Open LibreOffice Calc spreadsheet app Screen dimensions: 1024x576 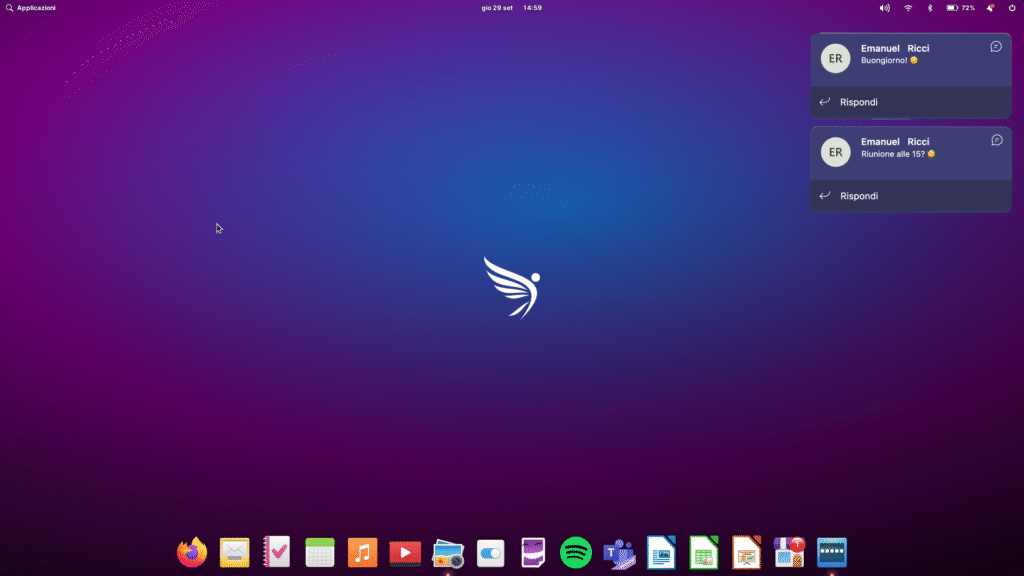pos(704,552)
